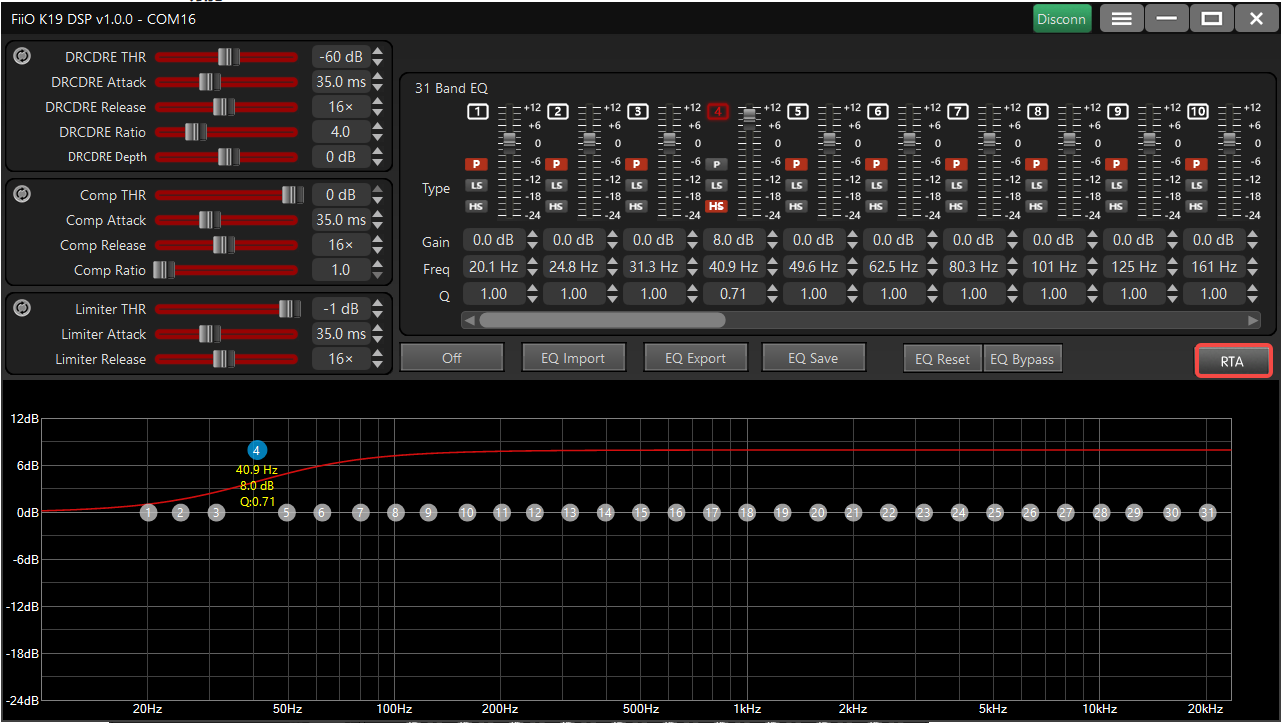Set band 9 type to Peak (P)
Viewport: 1282px width, 723px height.
(1117, 164)
